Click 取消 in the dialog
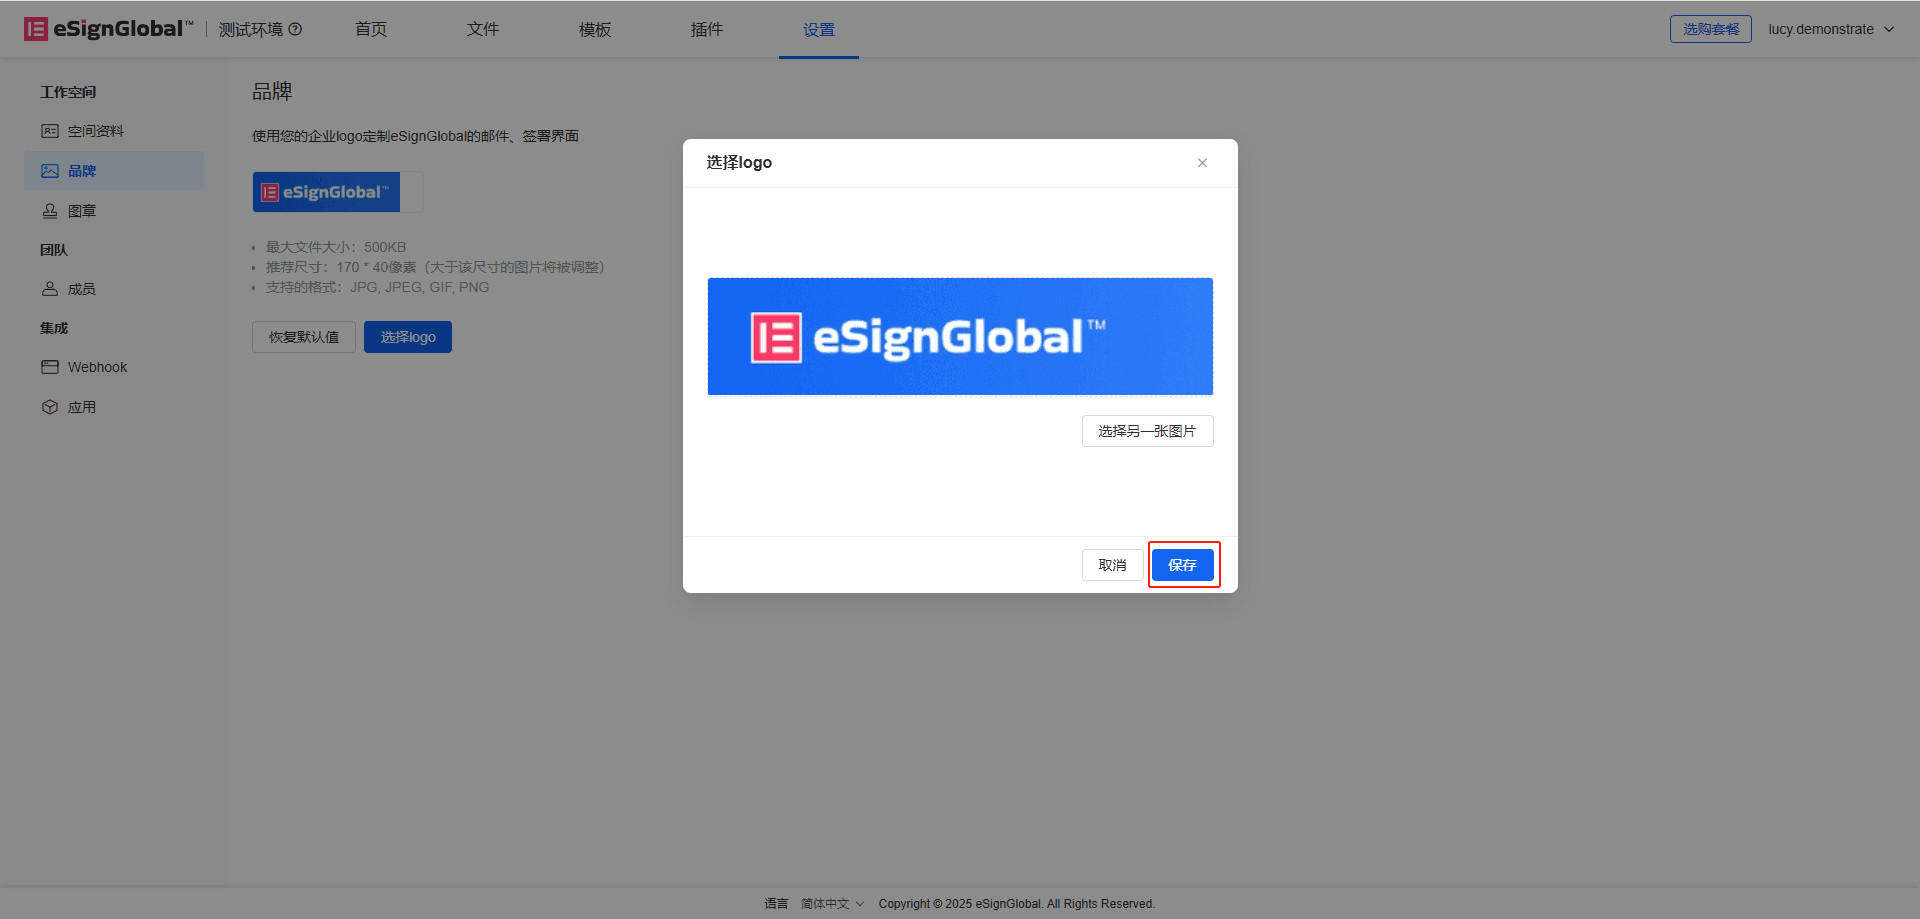 pos(1113,565)
